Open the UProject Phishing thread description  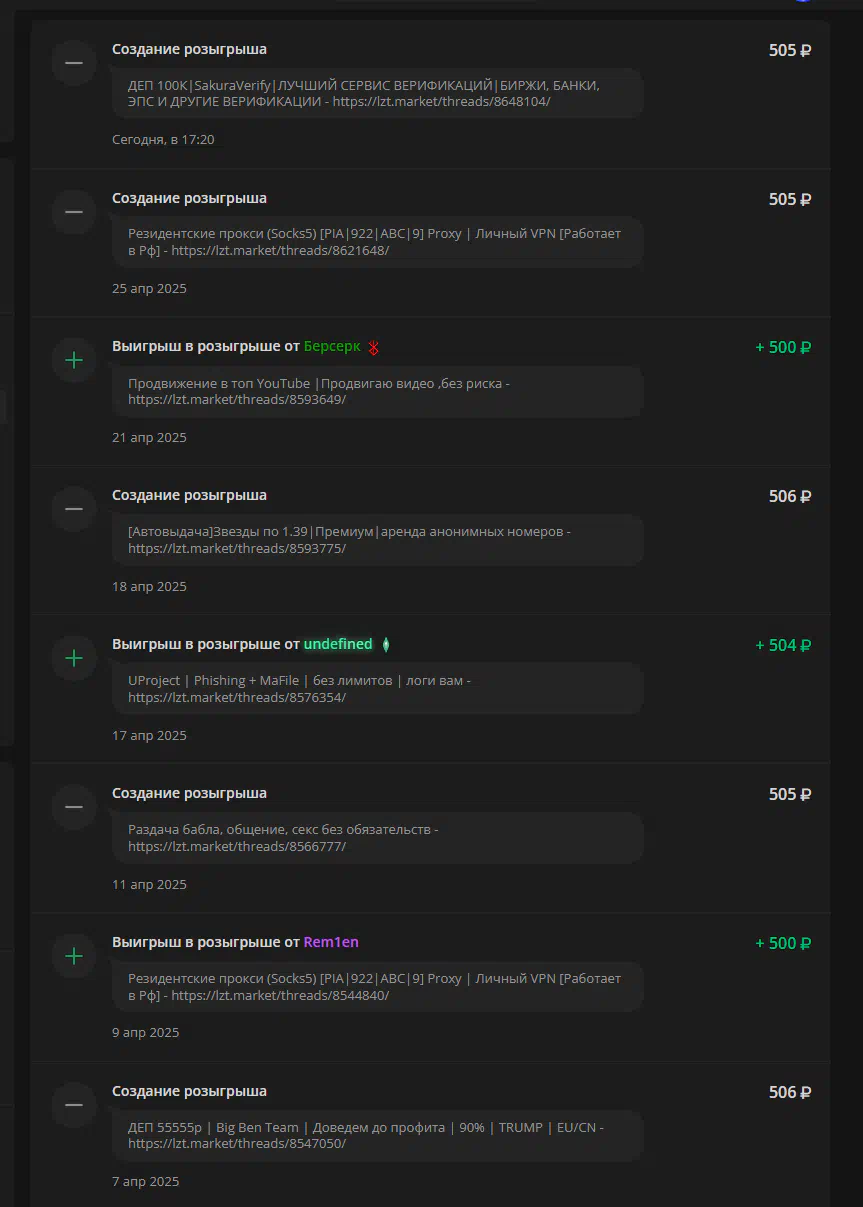click(377, 688)
